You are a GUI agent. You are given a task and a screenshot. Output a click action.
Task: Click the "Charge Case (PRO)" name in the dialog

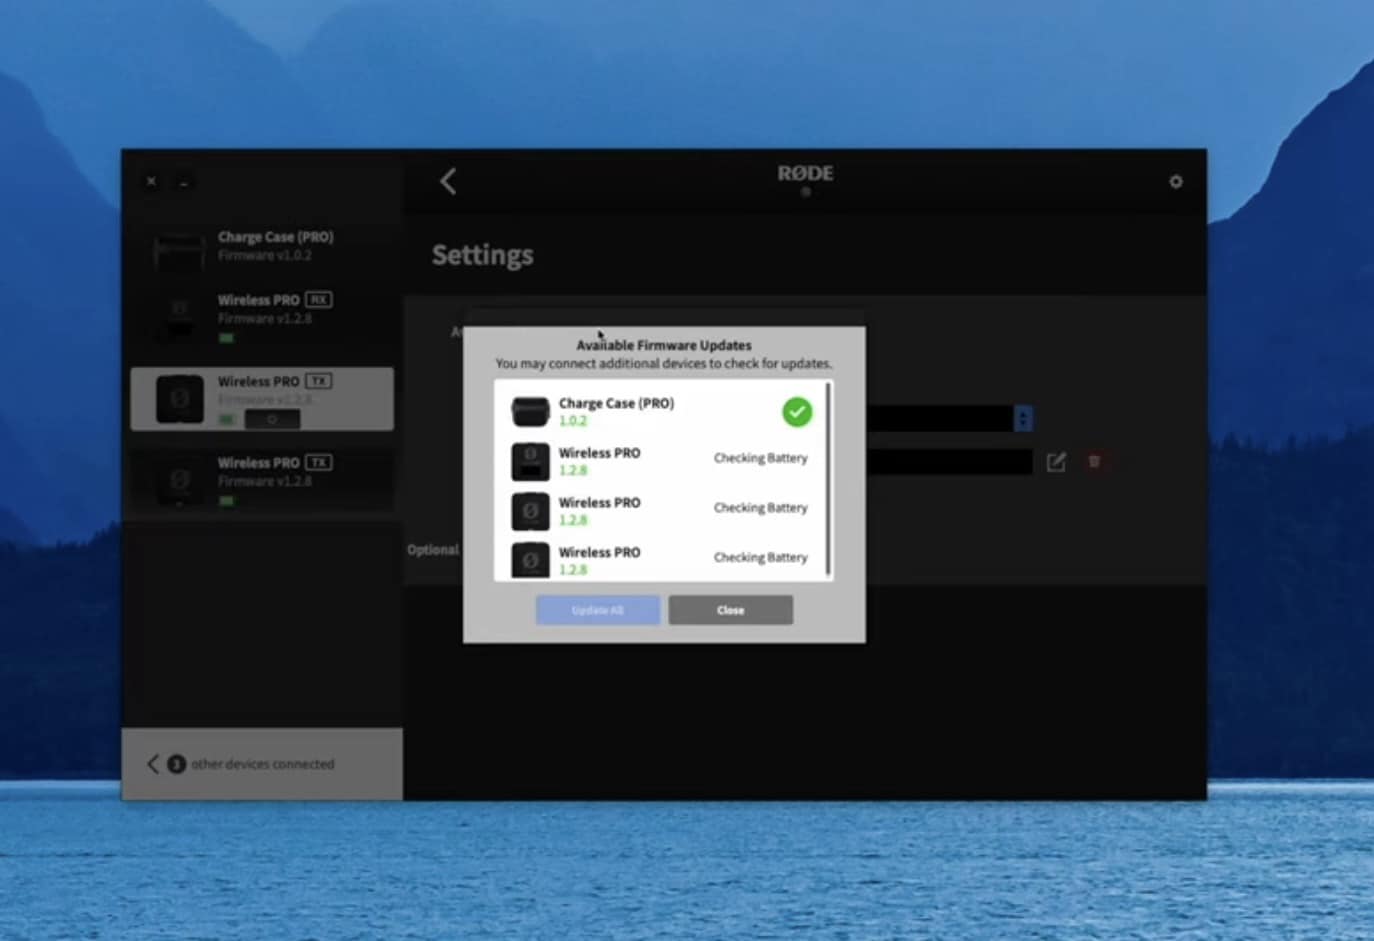point(616,403)
